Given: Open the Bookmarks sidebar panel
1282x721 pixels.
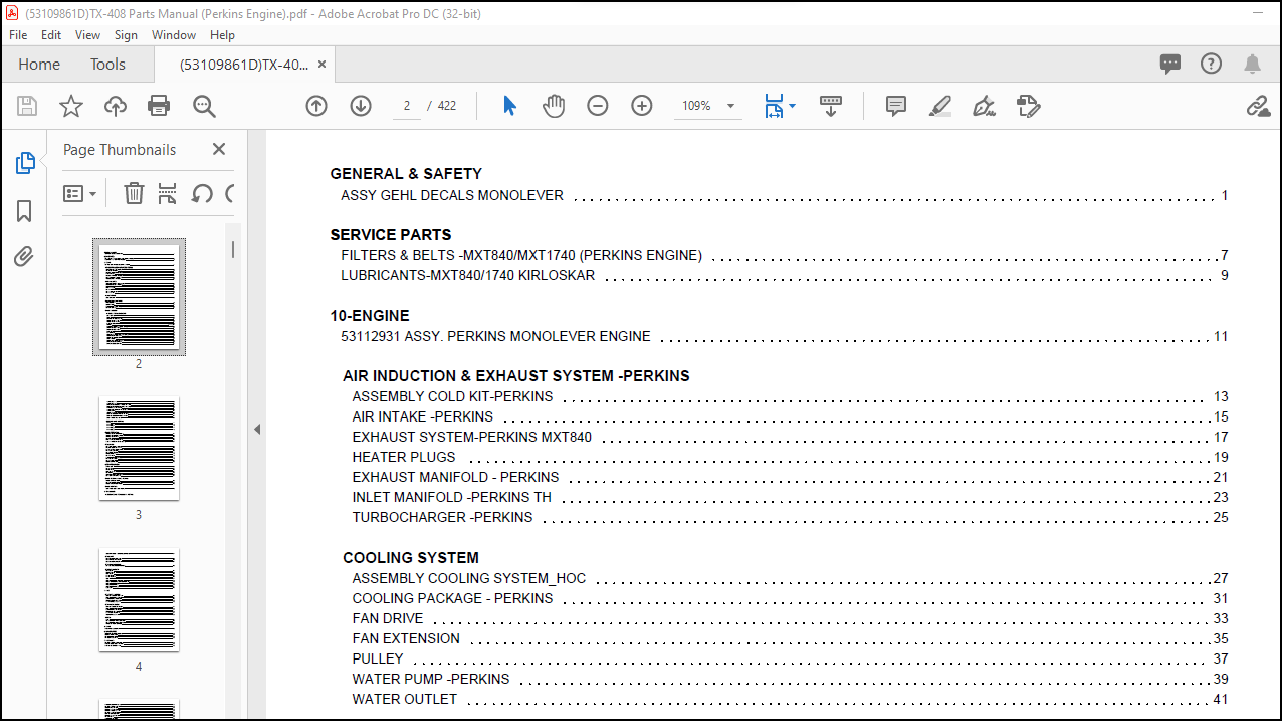Looking at the screenshot, I should pyautogui.click(x=25, y=211).
